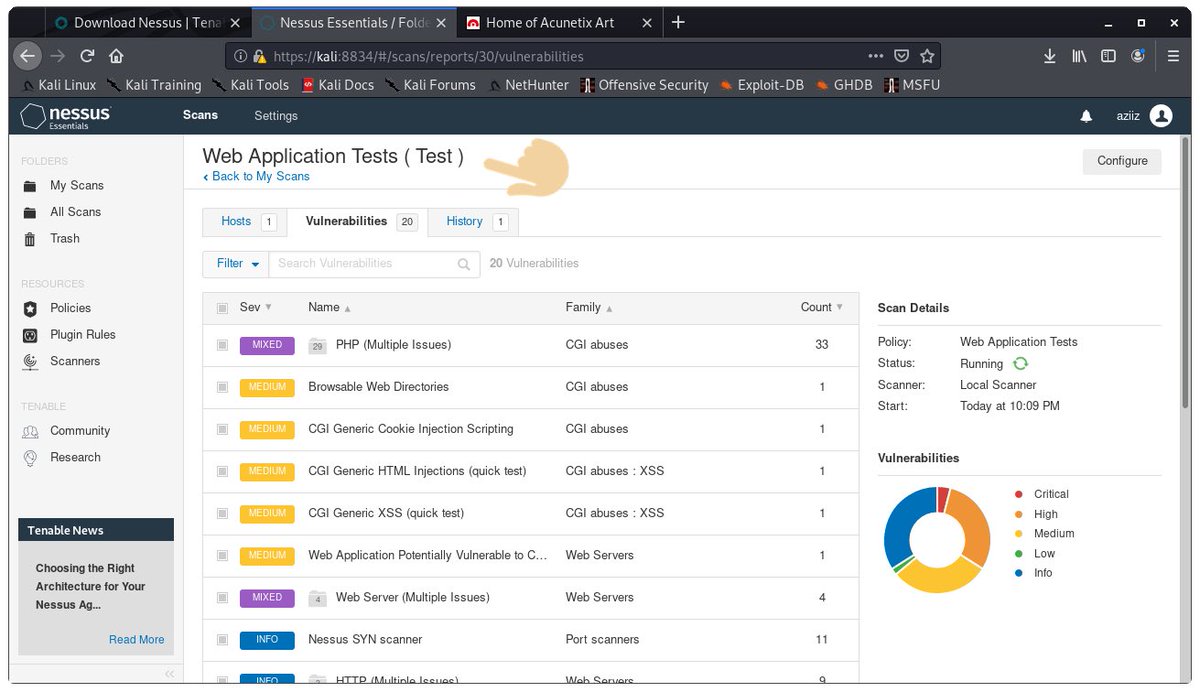Check the Web Server (Multiple Issues) checkbox
Image resolution: width=1200 pixels, height=692 pixels.
click(x=222, y=597)
